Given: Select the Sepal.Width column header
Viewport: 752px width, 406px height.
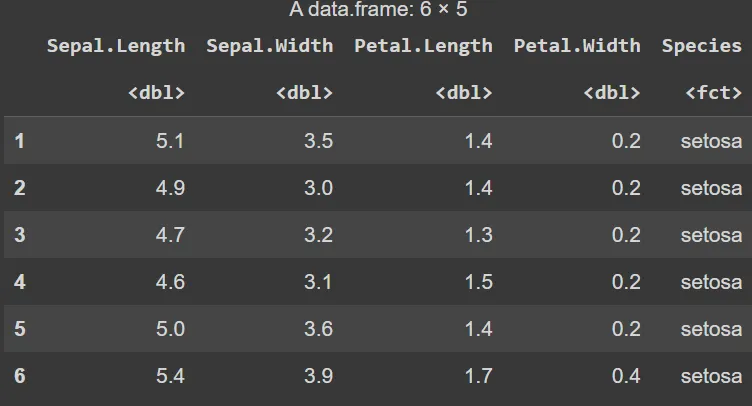Looking at the screenshot, I should (270, 46).
